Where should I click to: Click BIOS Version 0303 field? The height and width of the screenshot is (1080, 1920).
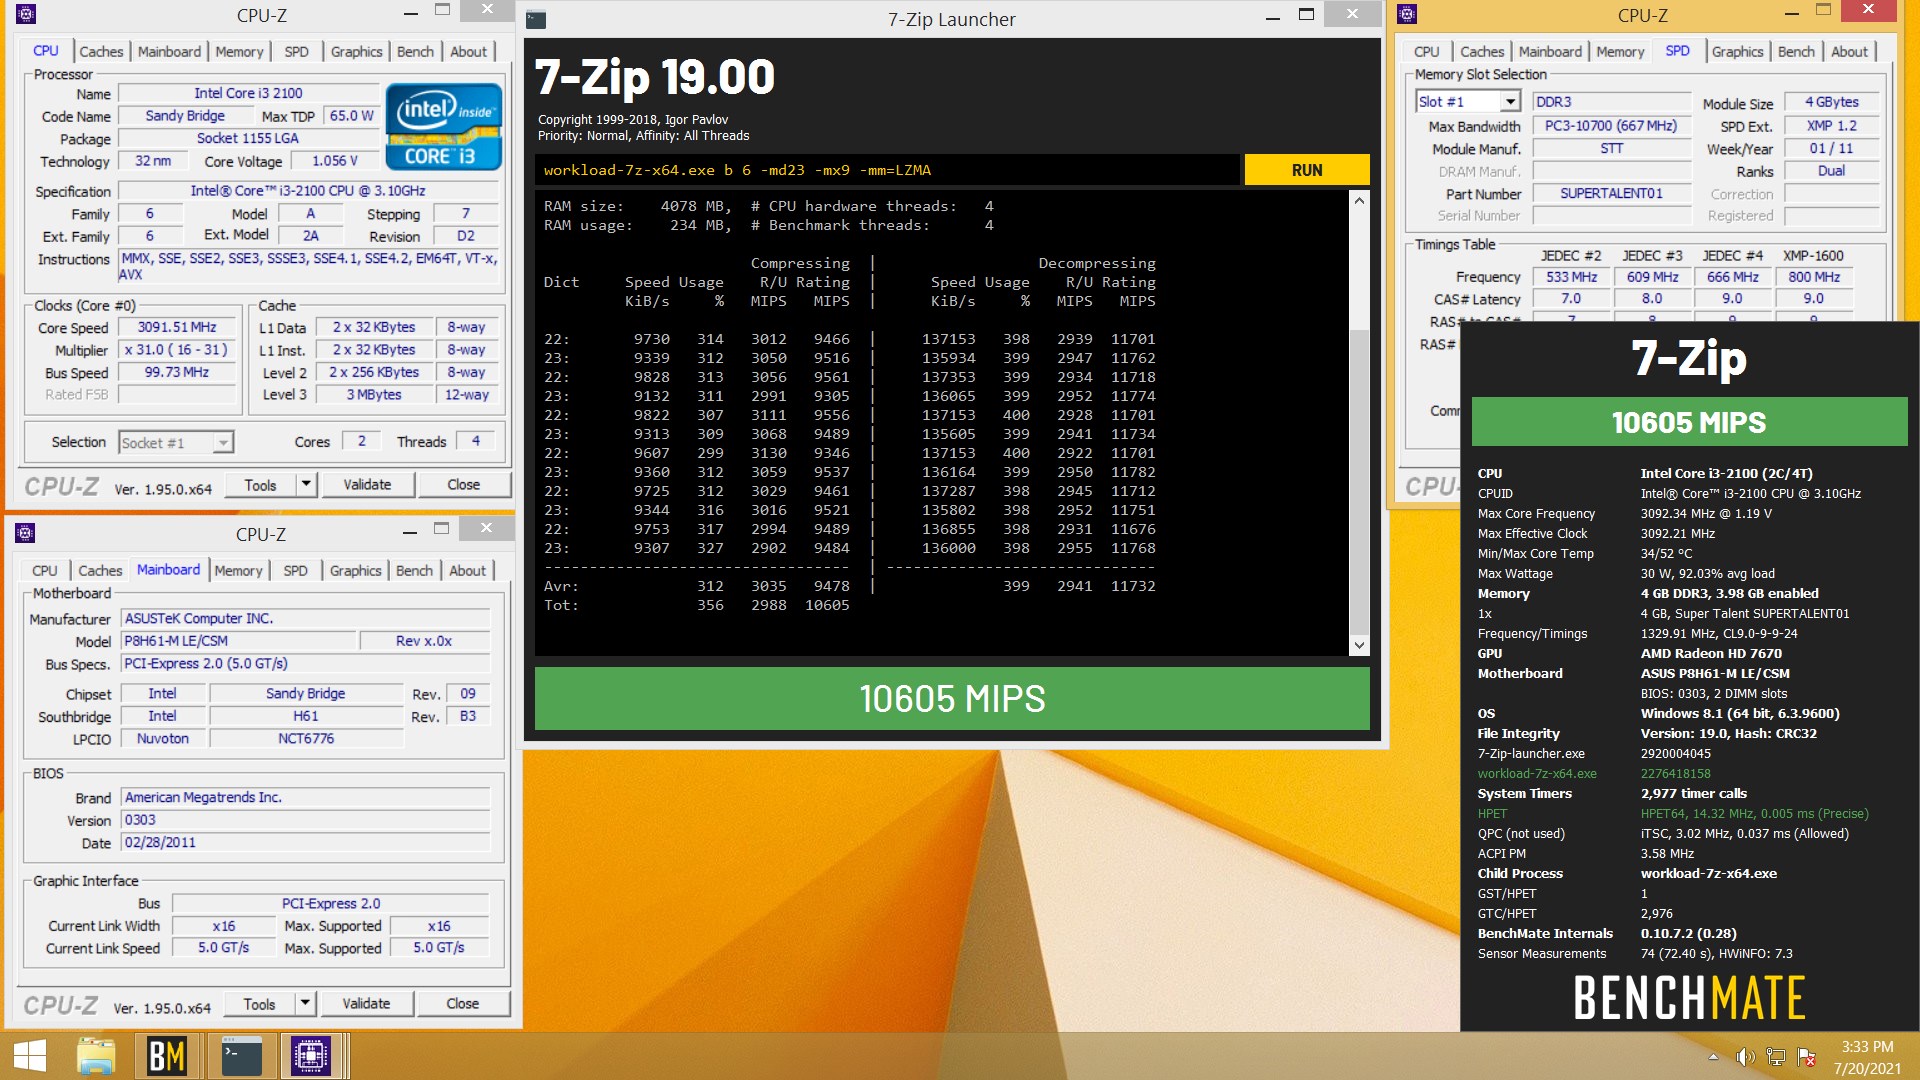click(x=306, y=820)
